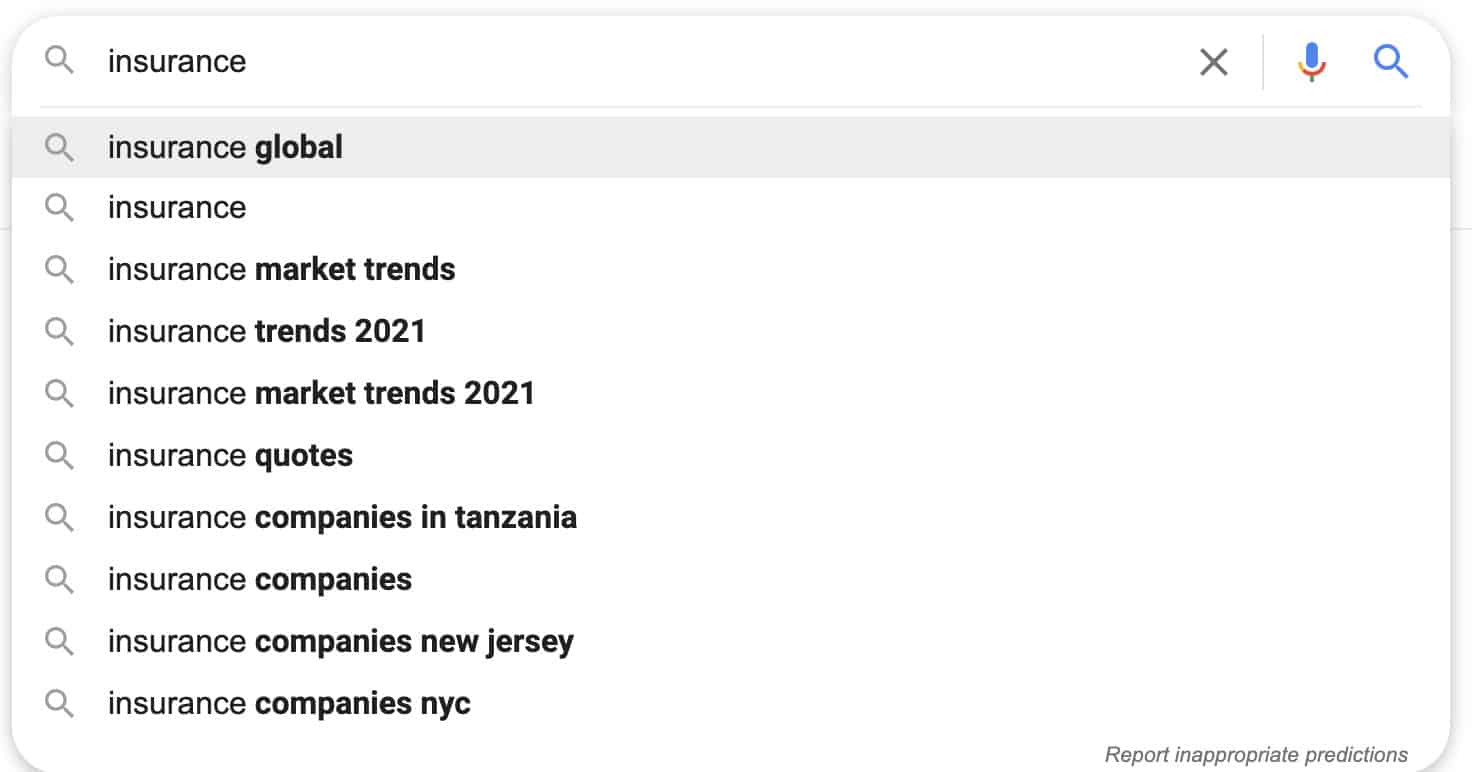Click the blue search magnifier icon
Viewport: 1472px width, 772px height.
click(x=1391, y=61)
